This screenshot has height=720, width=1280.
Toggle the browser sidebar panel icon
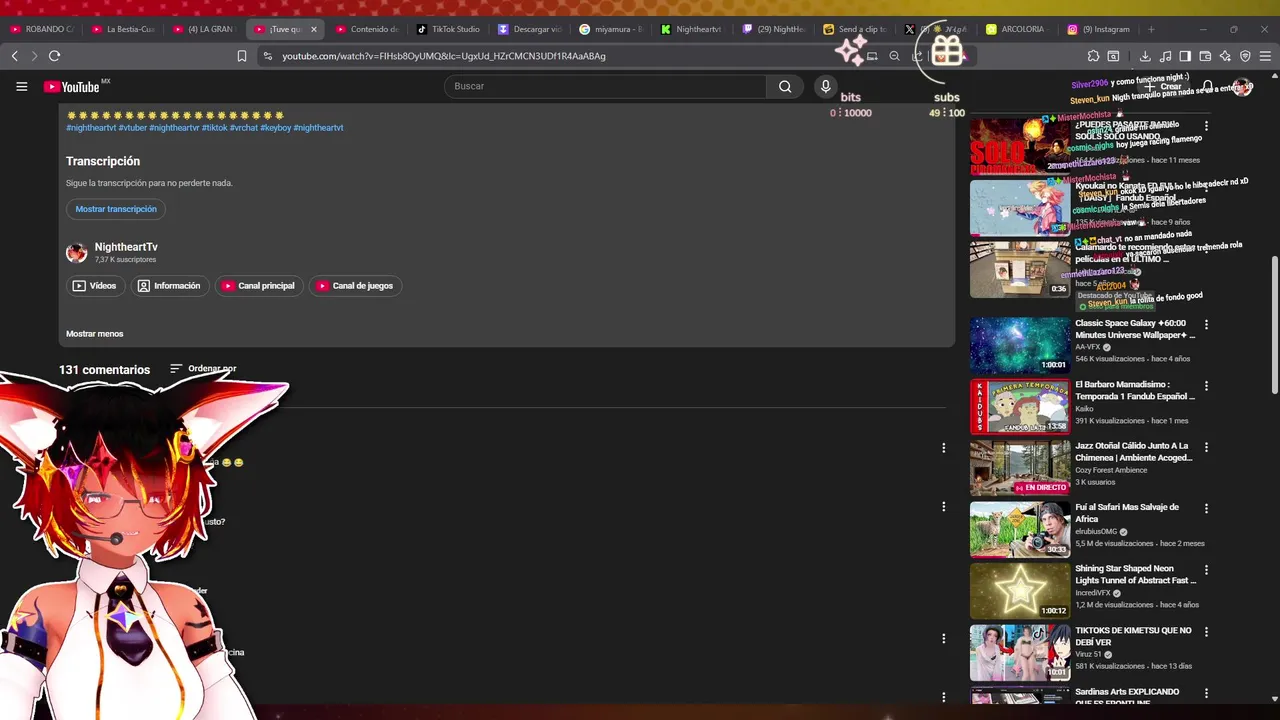point(1185,56)
